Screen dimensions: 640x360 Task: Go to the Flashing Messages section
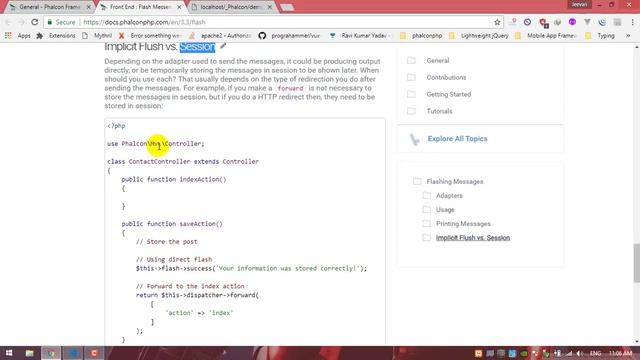tap(455, 181)
